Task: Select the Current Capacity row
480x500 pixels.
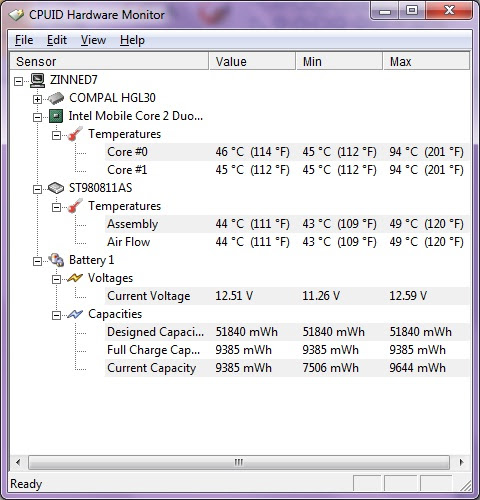Action: 287,368
